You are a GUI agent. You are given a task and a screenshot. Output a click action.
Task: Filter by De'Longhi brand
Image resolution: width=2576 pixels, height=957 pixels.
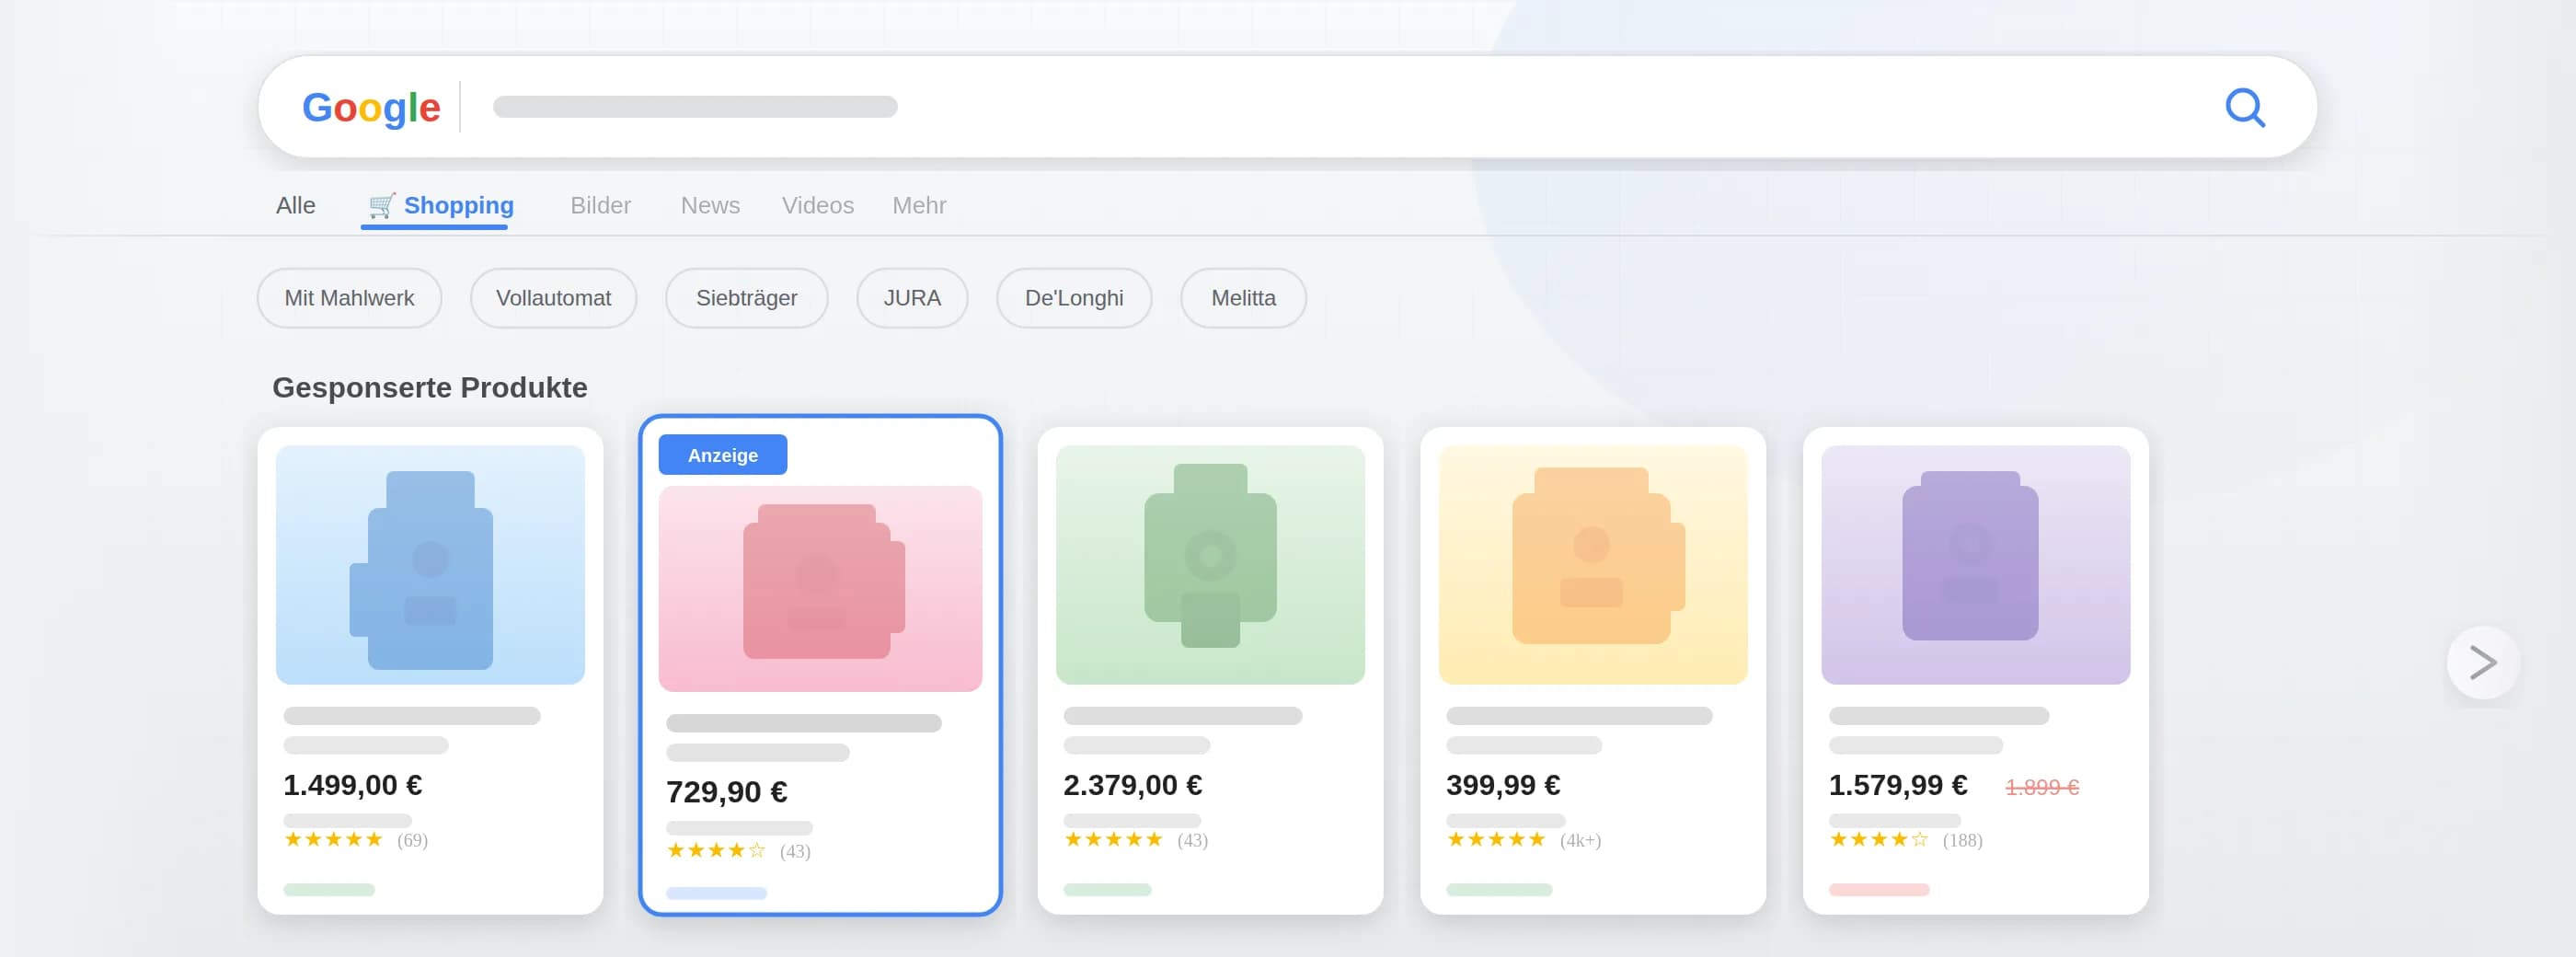click(x=1073, y=298)
